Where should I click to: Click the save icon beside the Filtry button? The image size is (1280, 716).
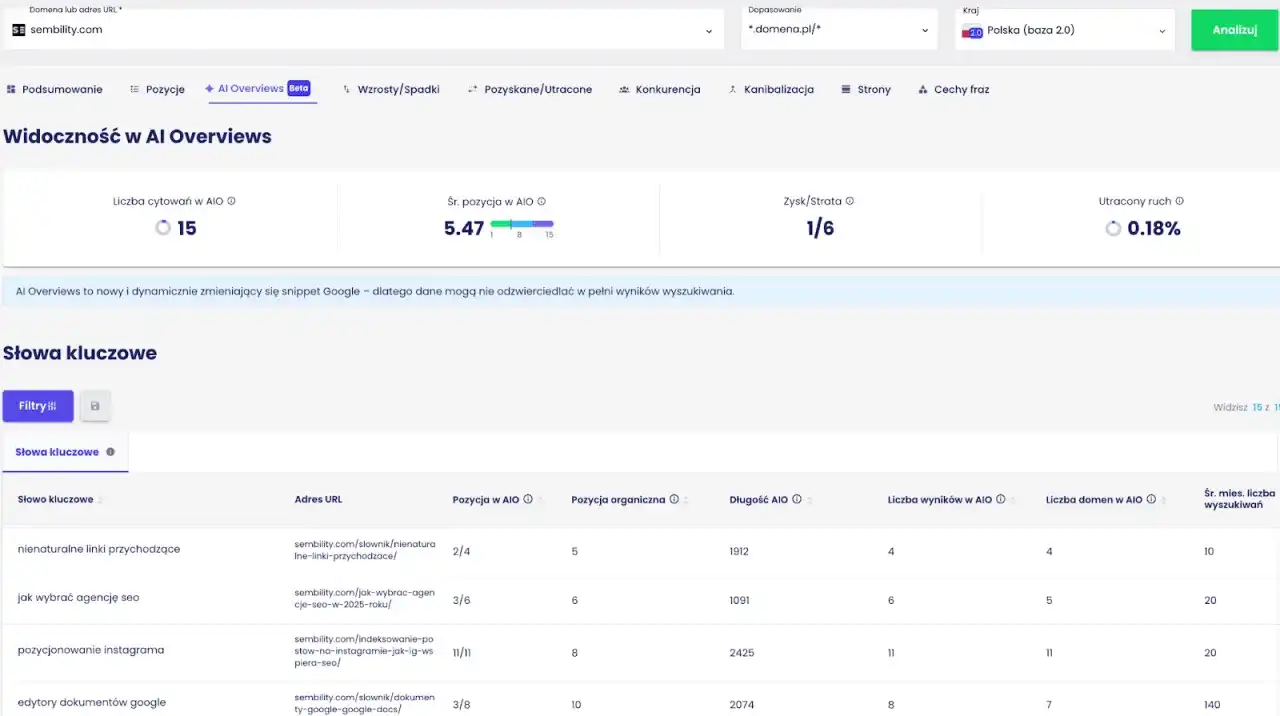tap(95, 406)
